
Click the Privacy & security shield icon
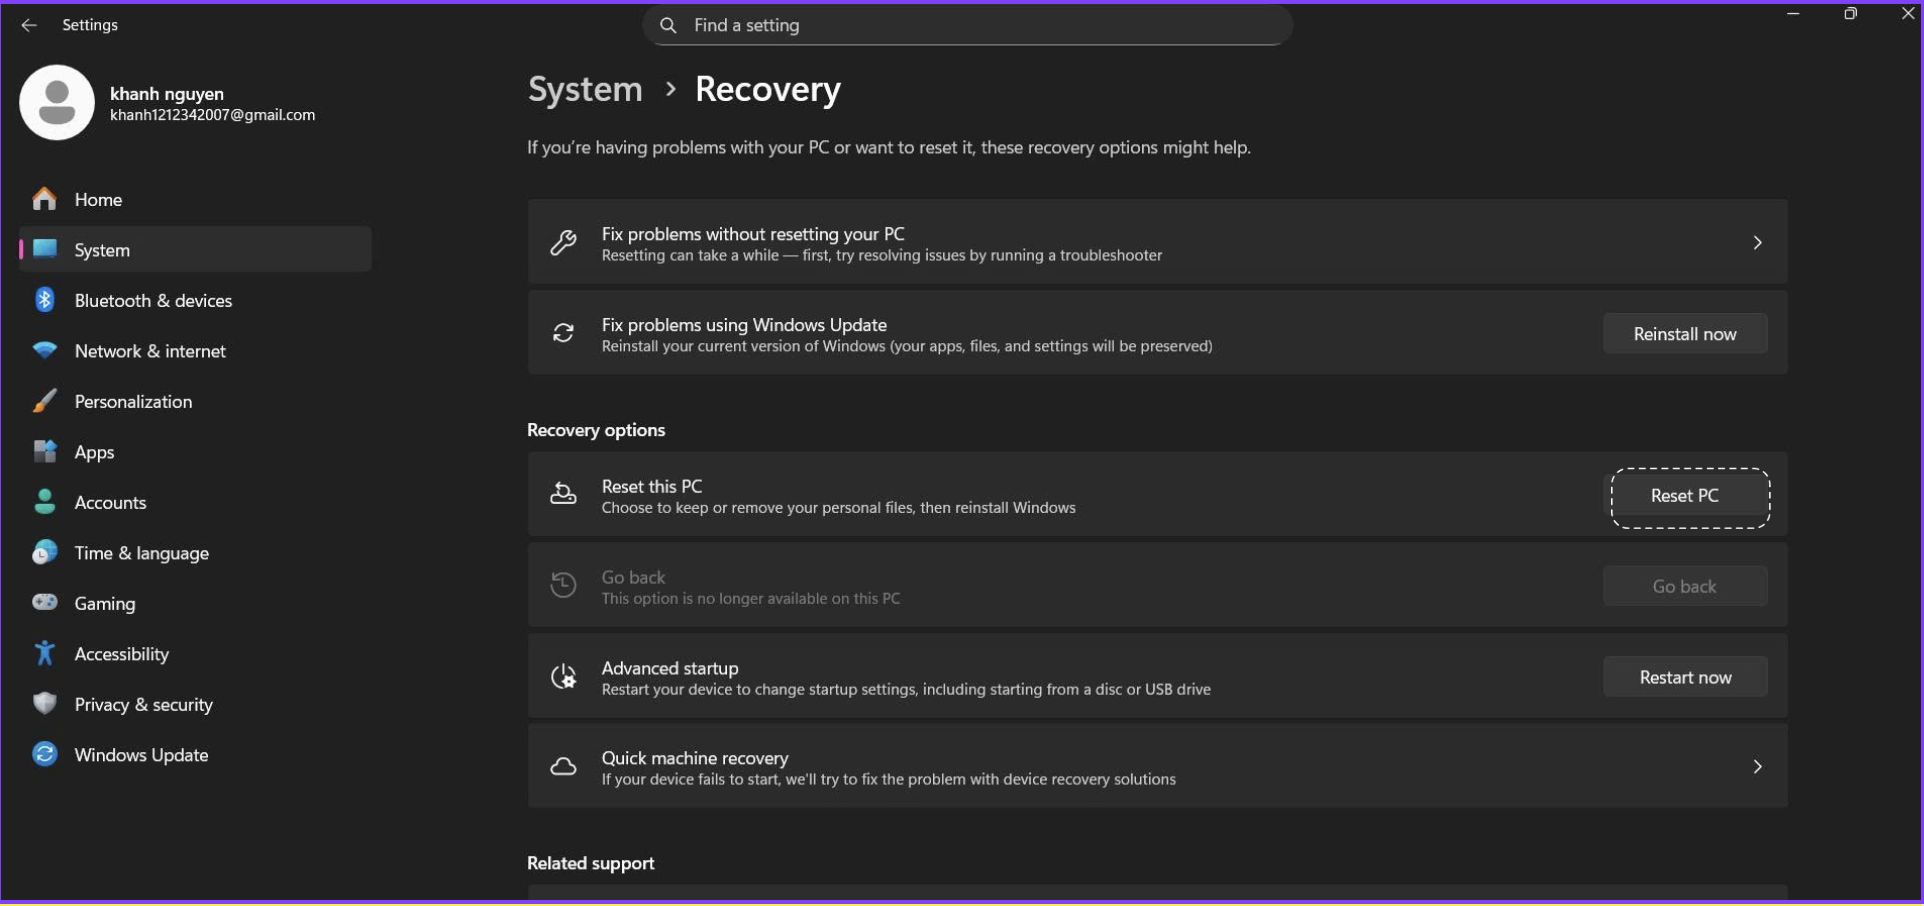coord(44,704)
